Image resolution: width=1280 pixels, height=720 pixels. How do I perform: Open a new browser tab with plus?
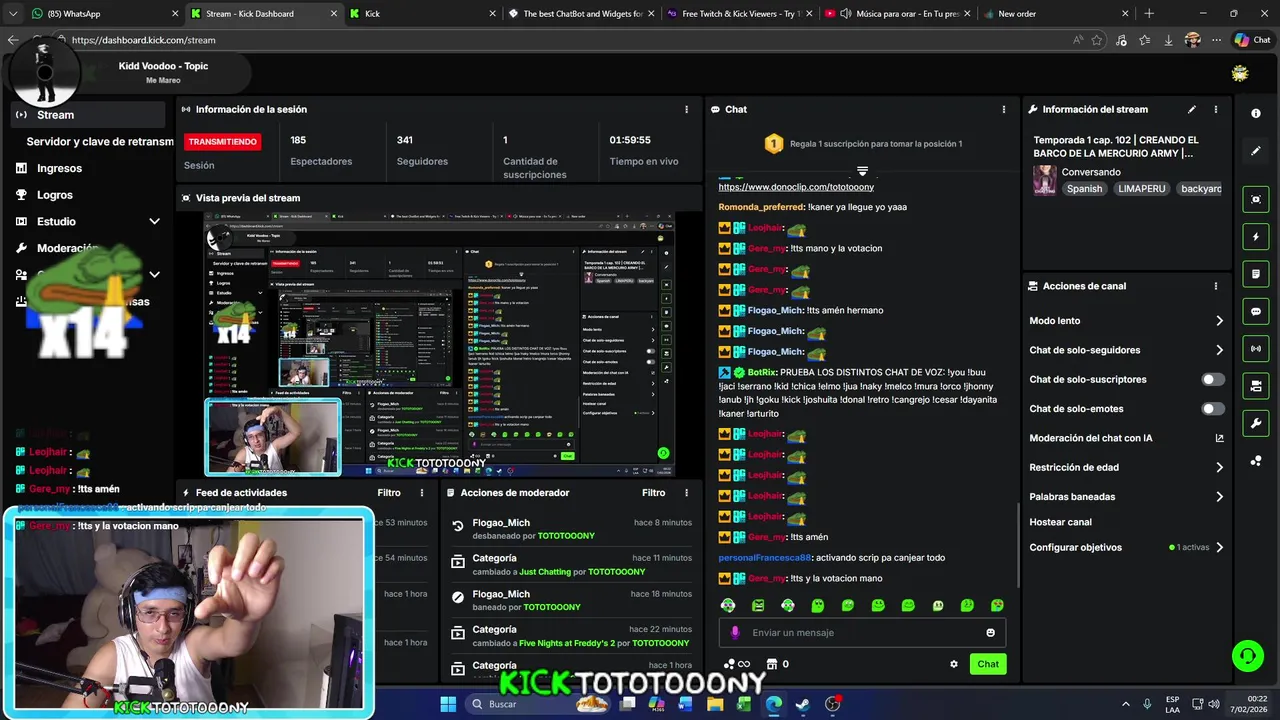1149,14
